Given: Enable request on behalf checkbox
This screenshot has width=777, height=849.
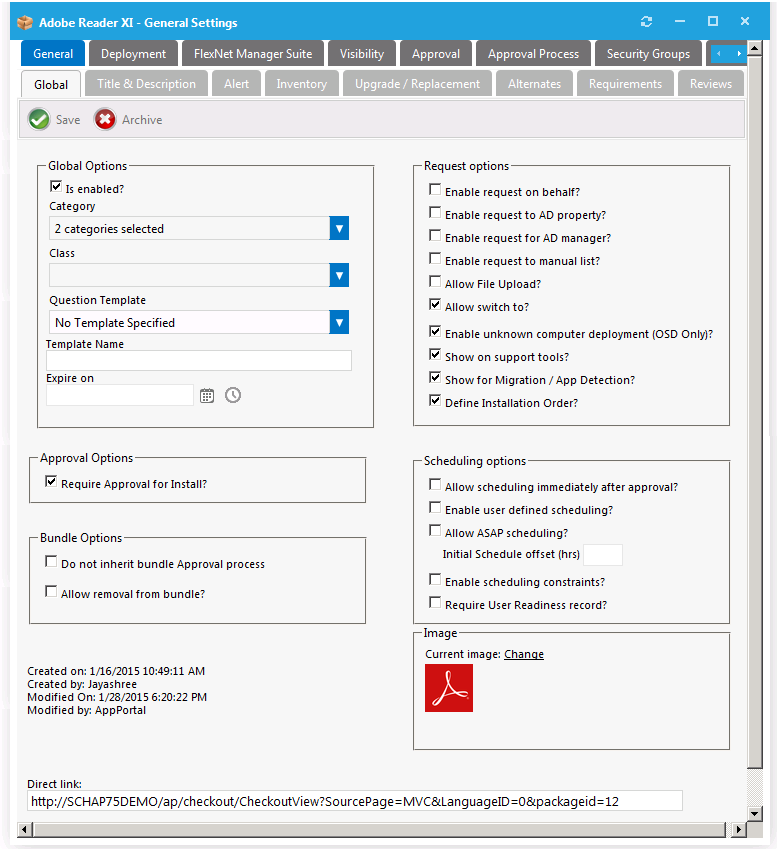Looking at the screenshot, I should [x=435, y=190].
